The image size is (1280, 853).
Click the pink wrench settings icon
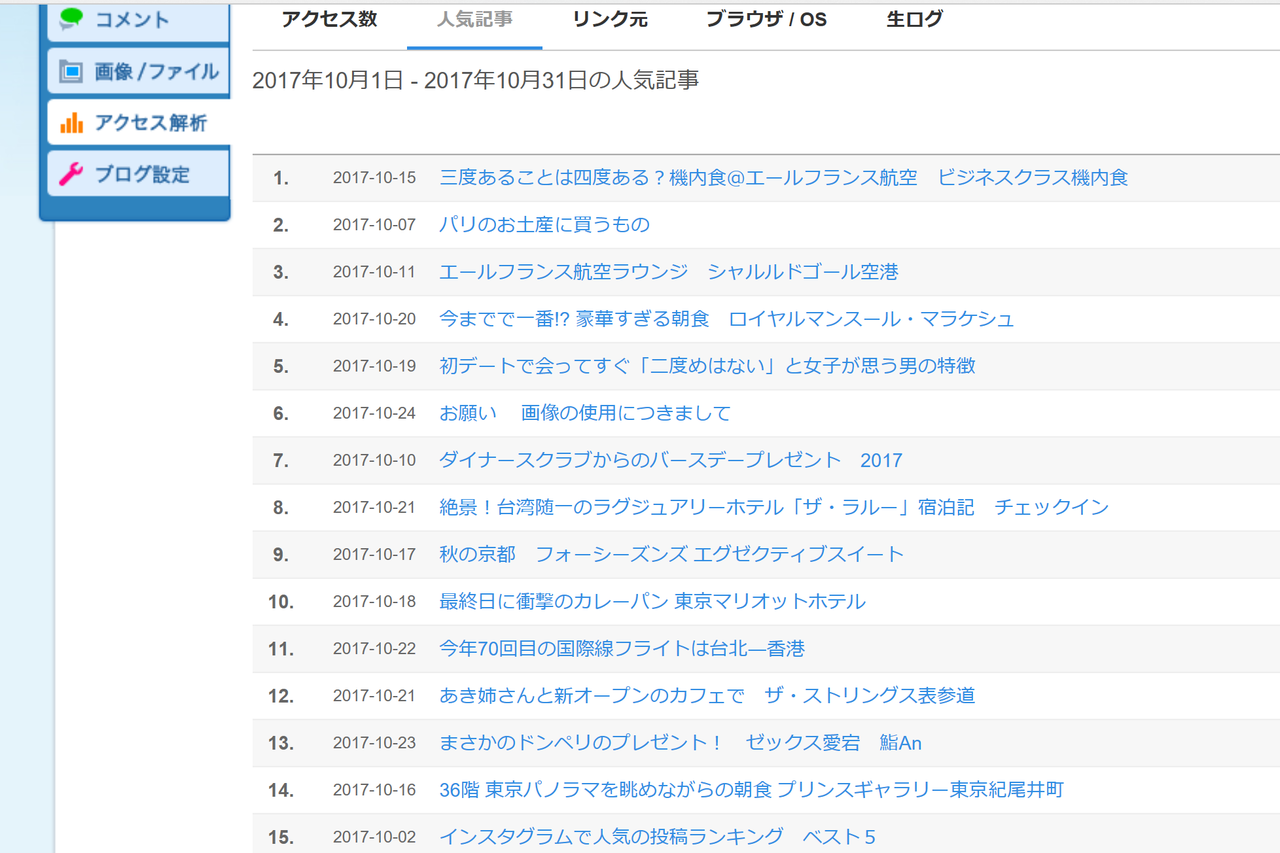pos(71,174)
